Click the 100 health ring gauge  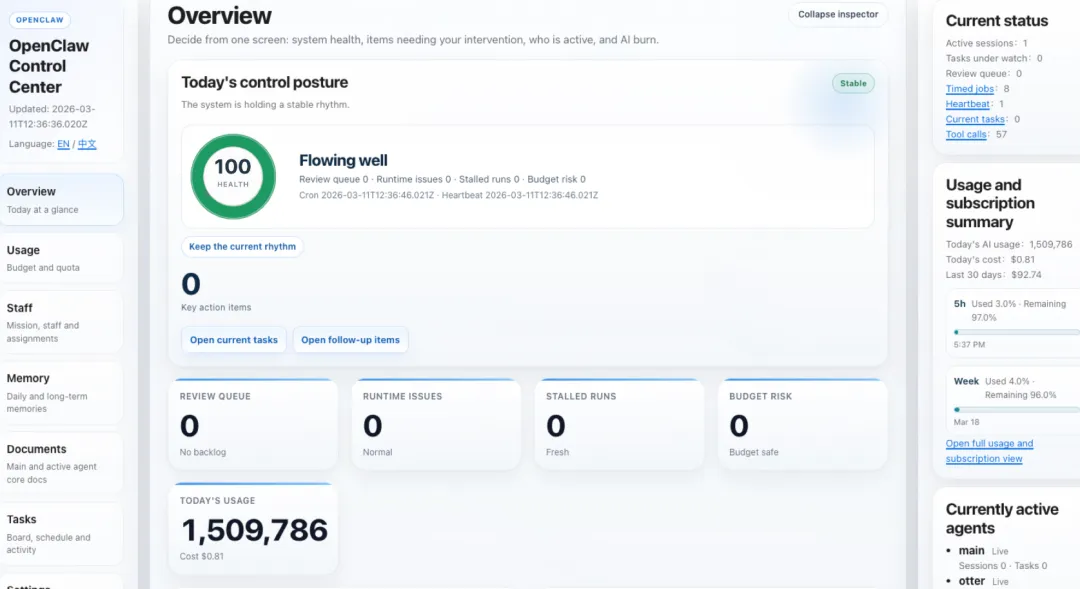click(x=233, y=176)
